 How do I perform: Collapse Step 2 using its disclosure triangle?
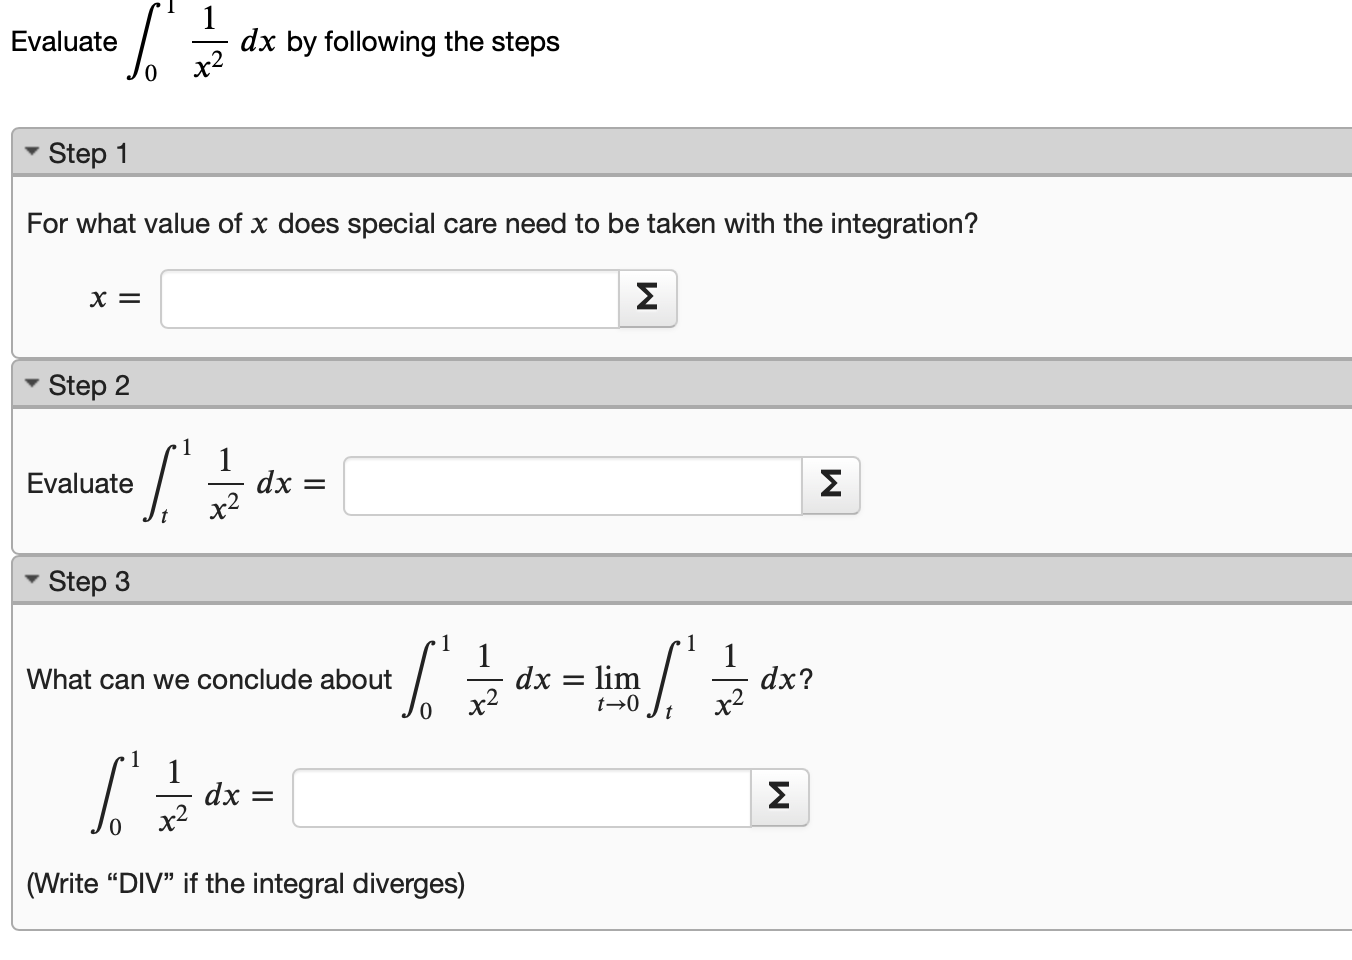click(x=32, y=382)
